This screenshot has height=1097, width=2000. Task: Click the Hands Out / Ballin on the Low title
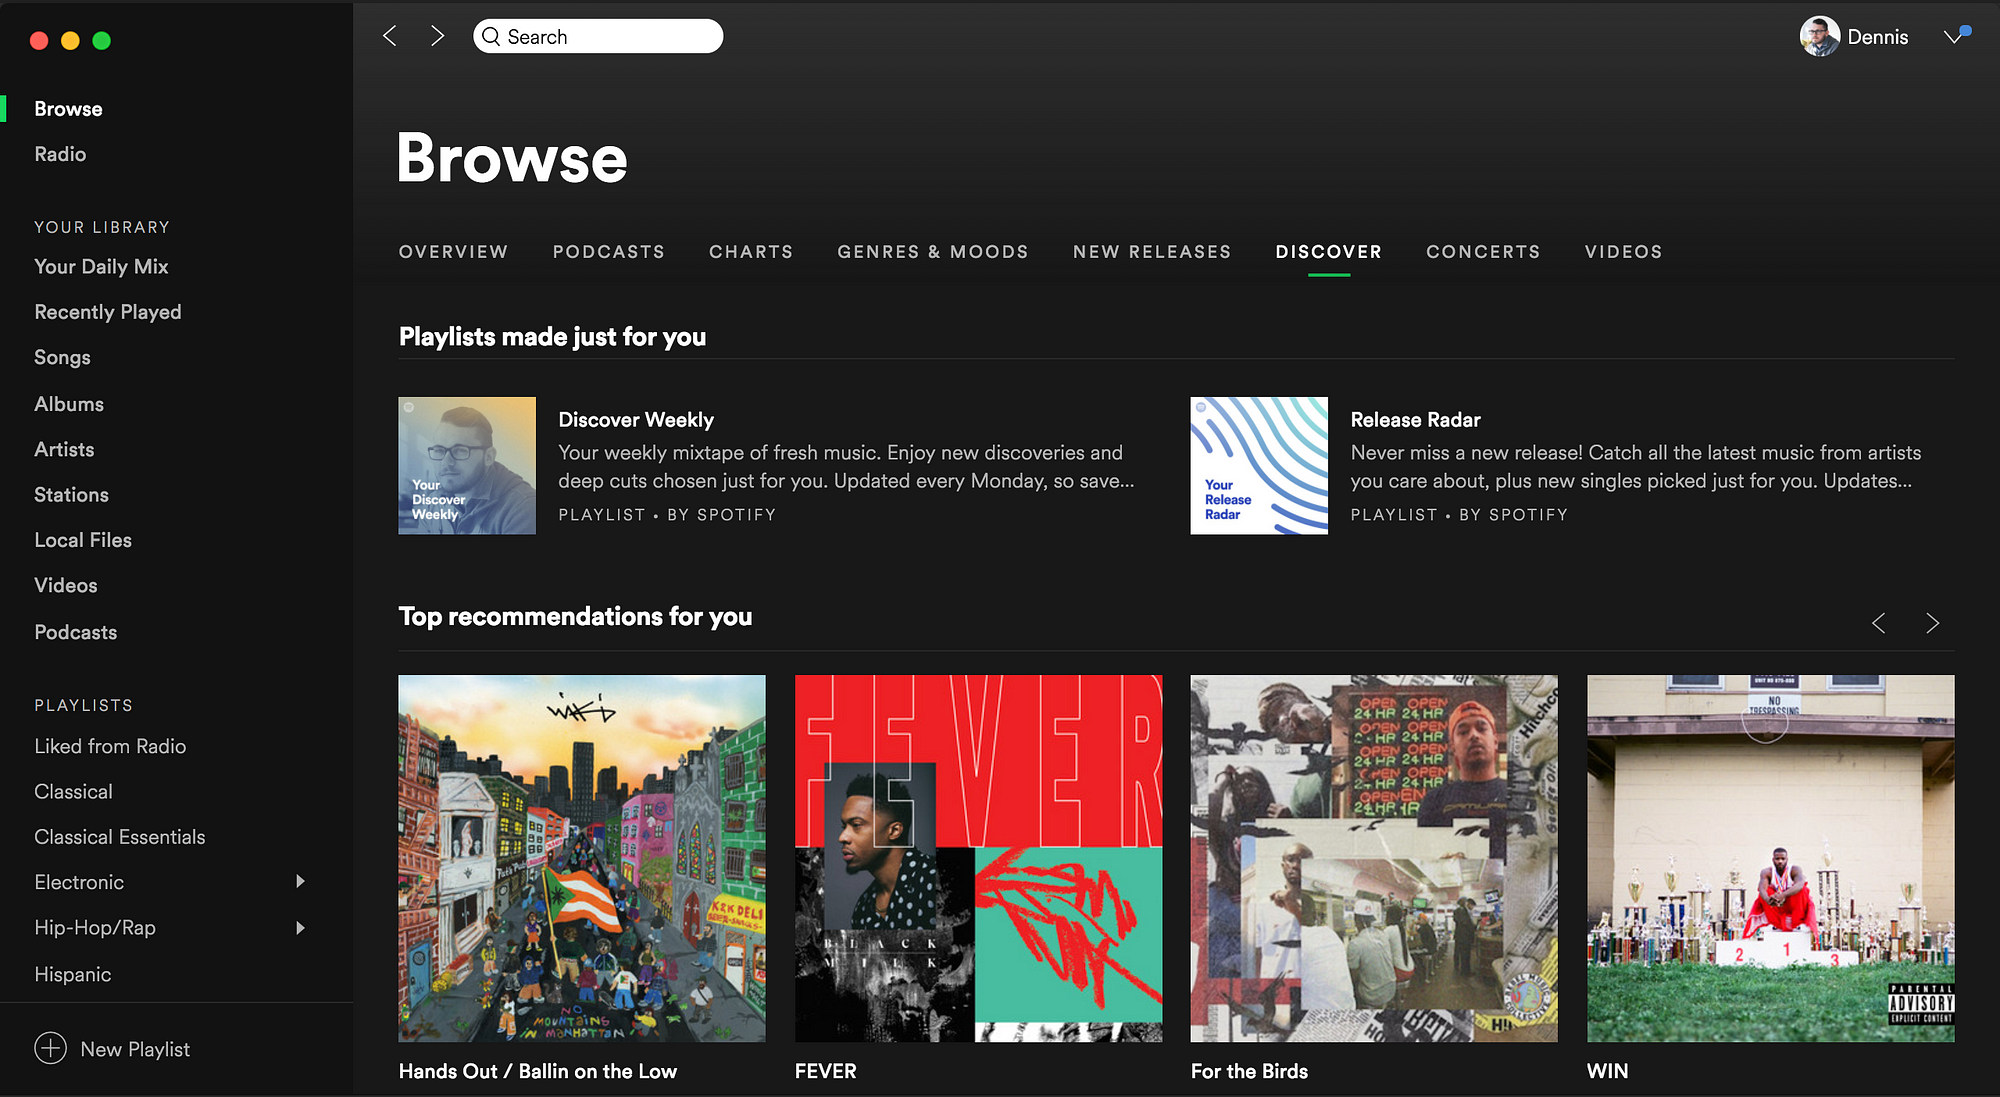pos(538,1071)
